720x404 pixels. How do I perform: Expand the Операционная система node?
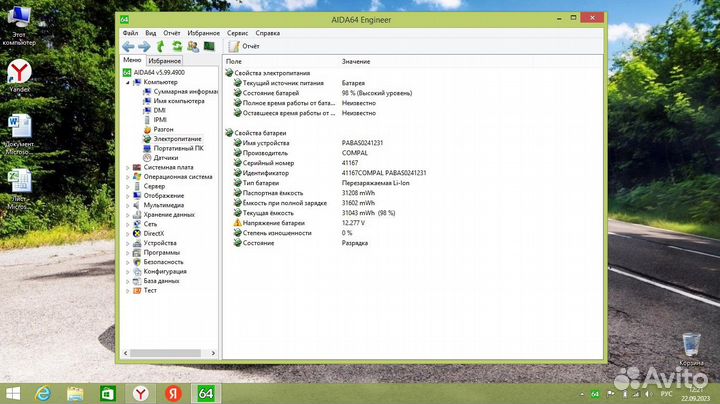point(128,177)
